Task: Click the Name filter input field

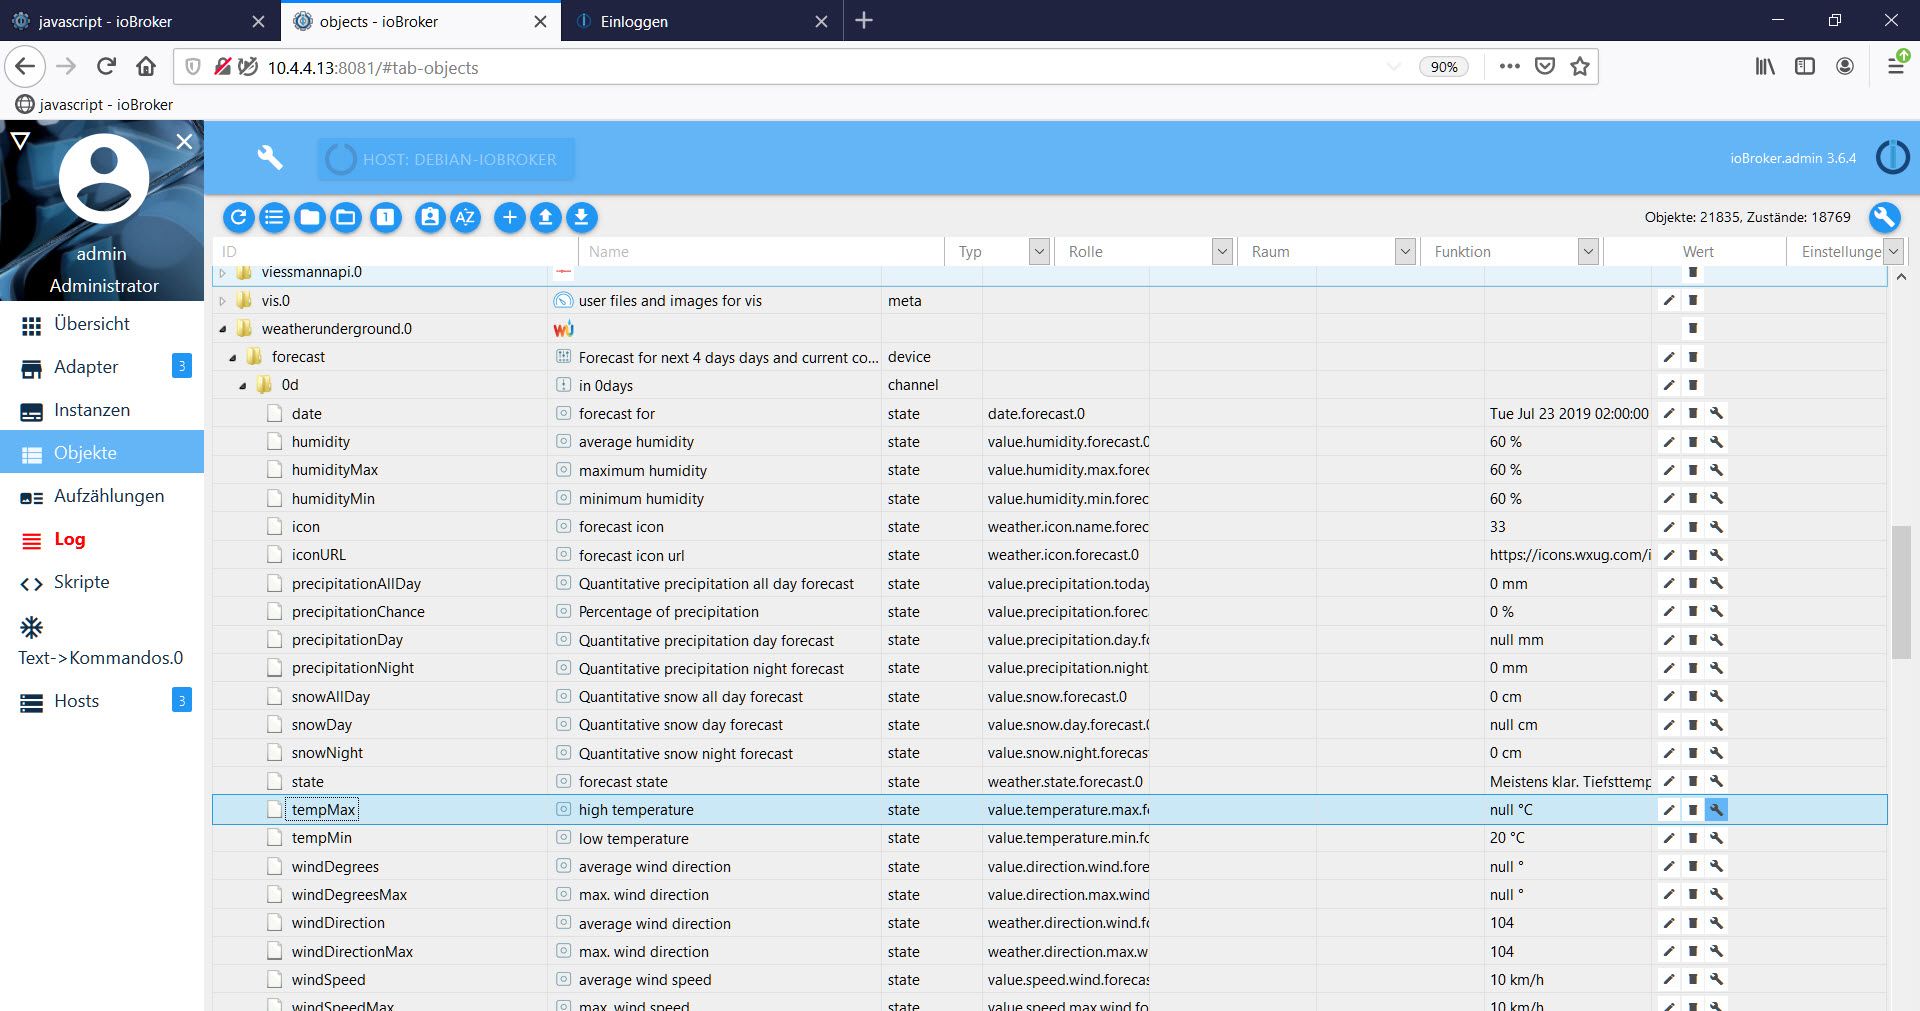Action: [763, 252]
